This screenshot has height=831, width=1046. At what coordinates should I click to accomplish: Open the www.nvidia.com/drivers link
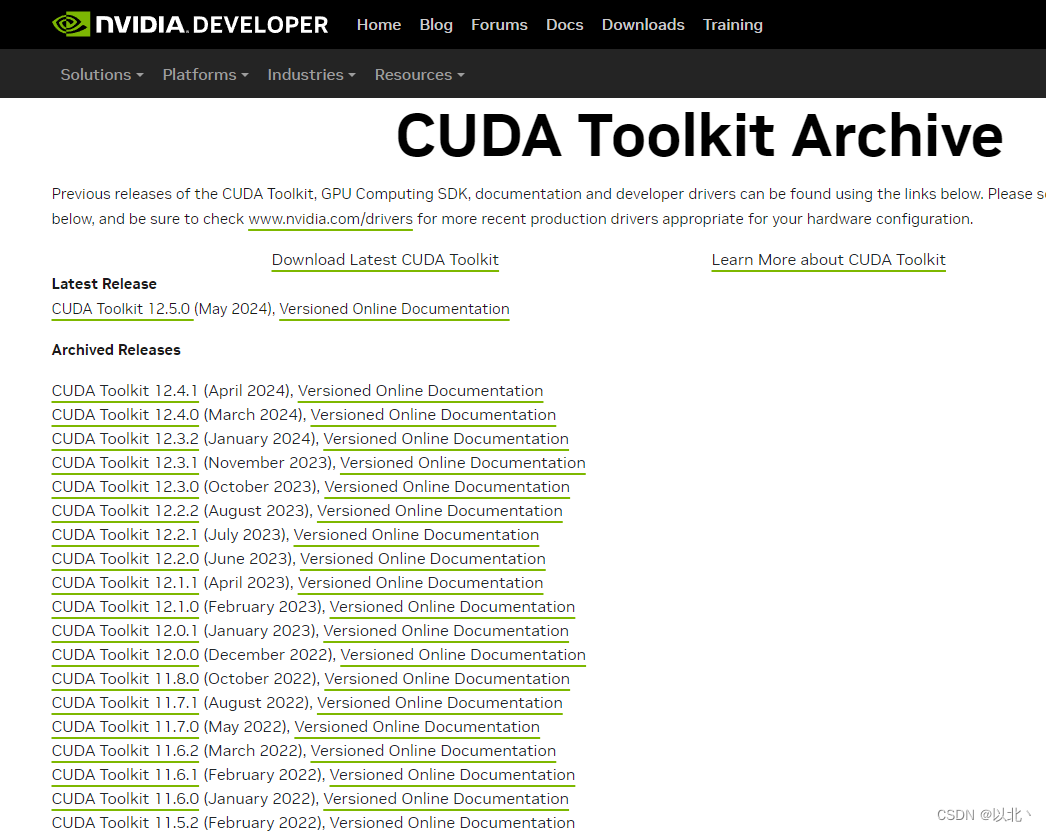pos(330,219)
